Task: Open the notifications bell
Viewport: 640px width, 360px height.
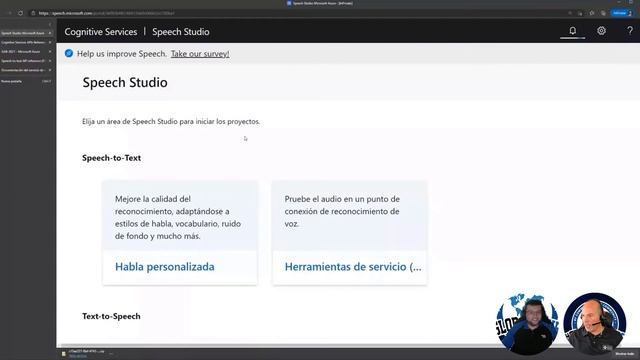Action: [573, 31]
